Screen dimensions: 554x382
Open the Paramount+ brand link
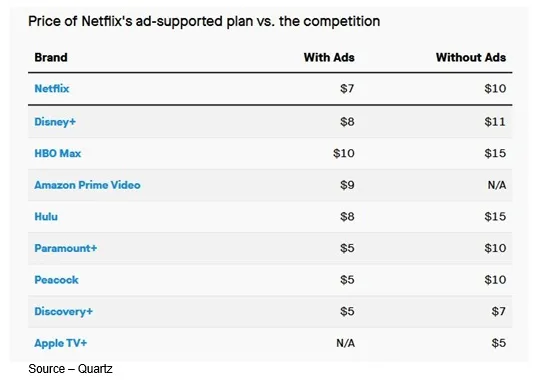65,248
